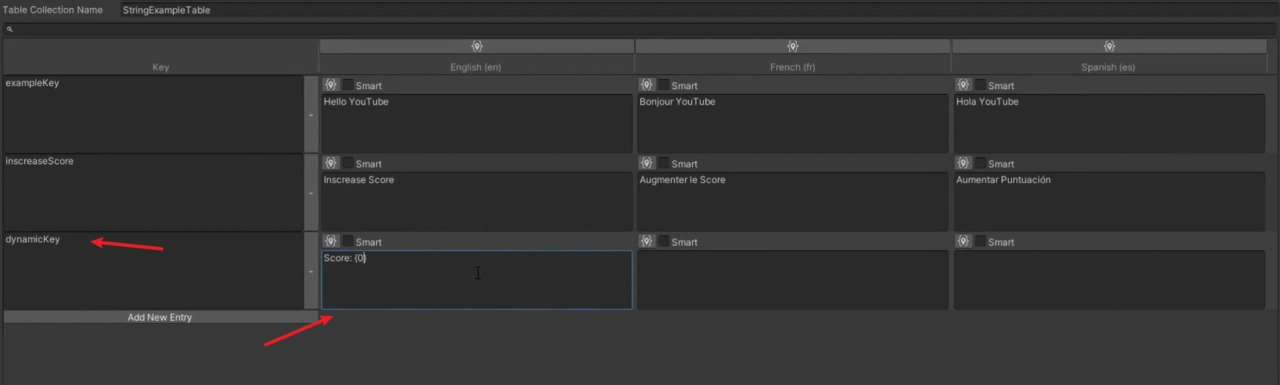
Task: Focus the table search field
Action: coord(640,29)
